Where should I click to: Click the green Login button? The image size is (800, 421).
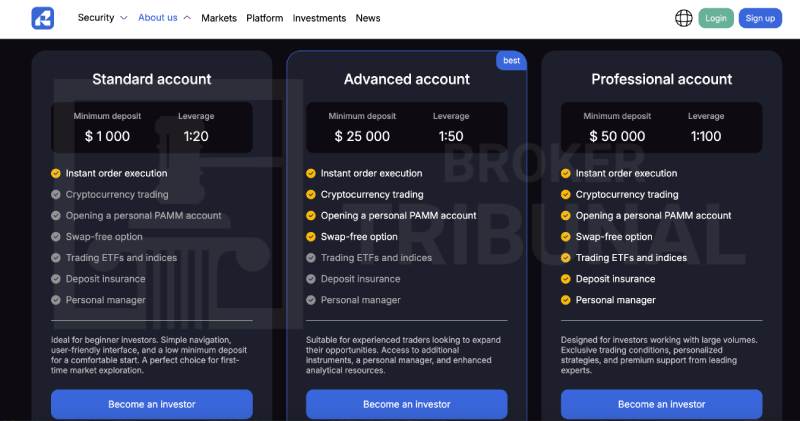(x=716, y=18)
